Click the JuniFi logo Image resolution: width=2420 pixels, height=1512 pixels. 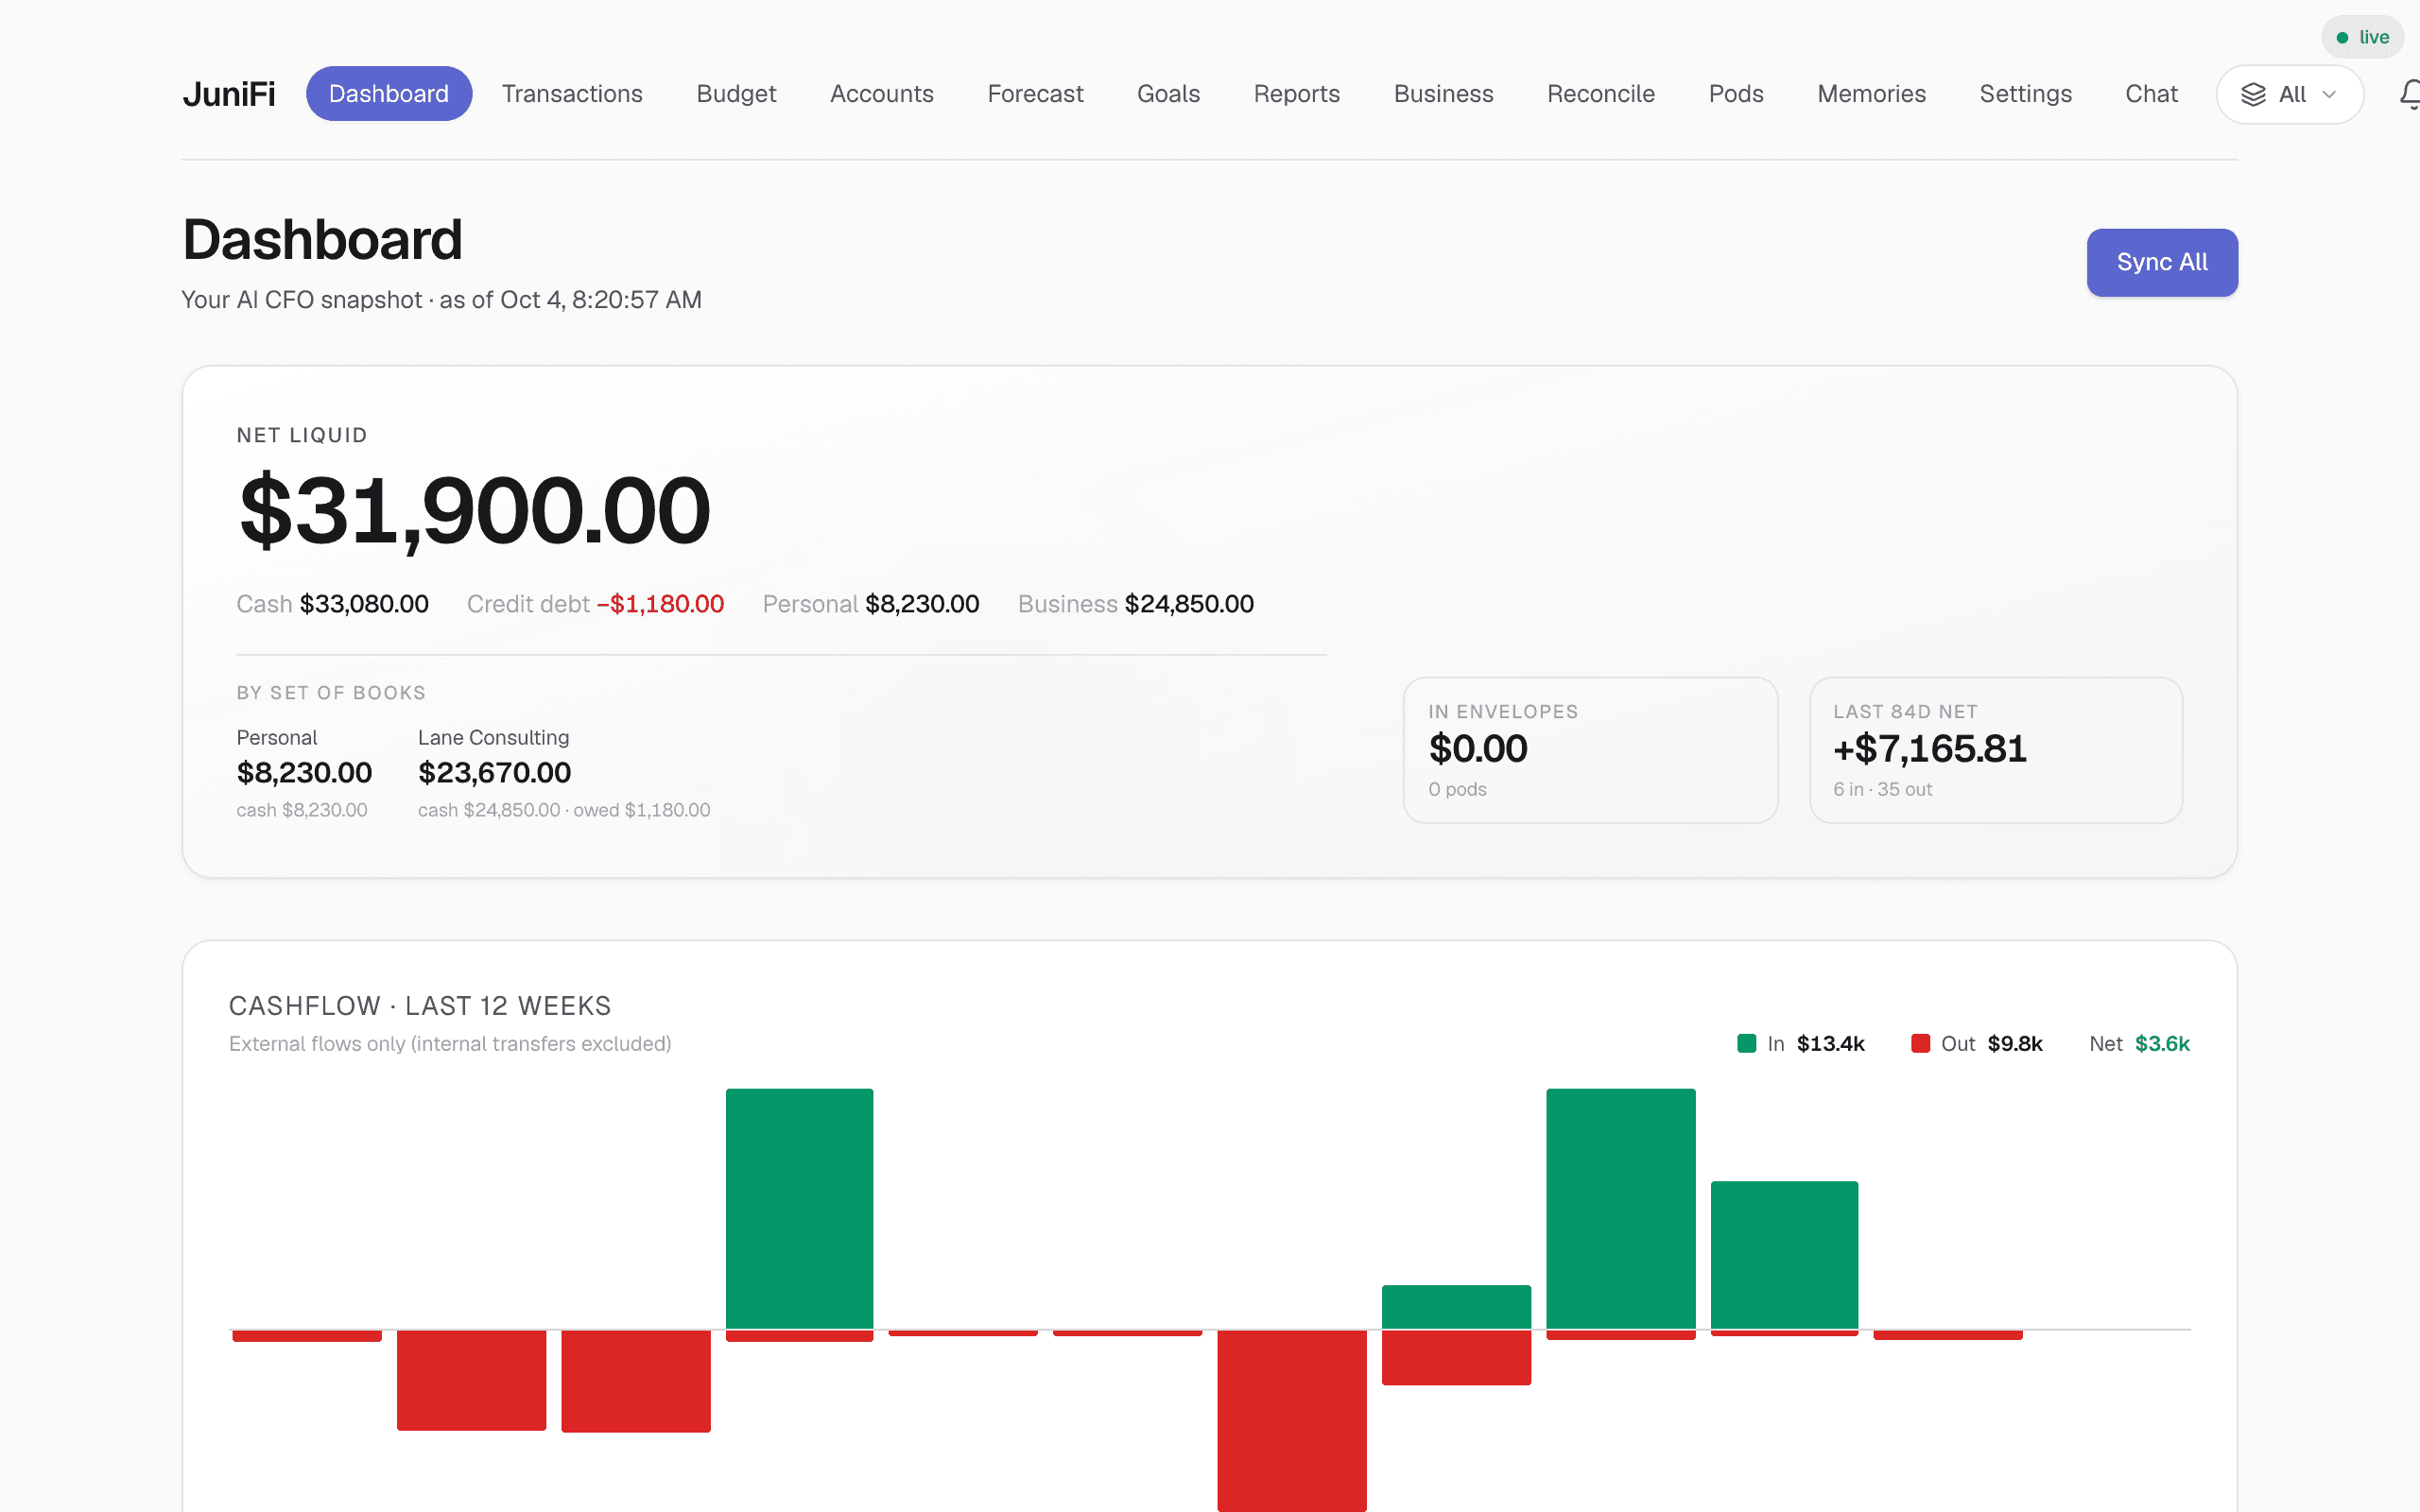pyautogui.click(x=229, y=94)
